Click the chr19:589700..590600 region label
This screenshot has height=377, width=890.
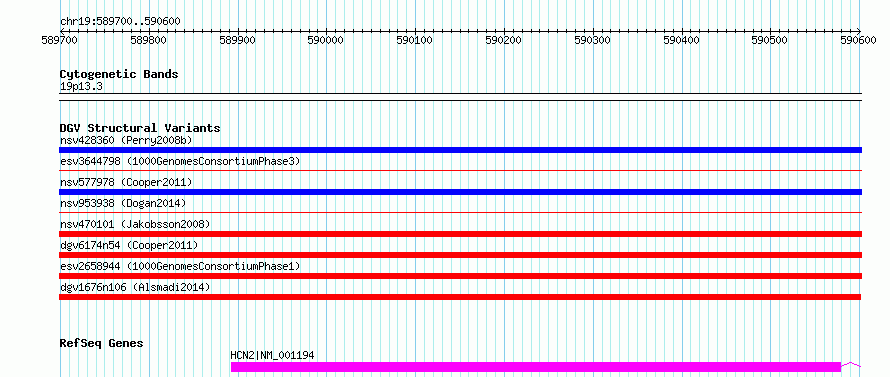[120, 22]
